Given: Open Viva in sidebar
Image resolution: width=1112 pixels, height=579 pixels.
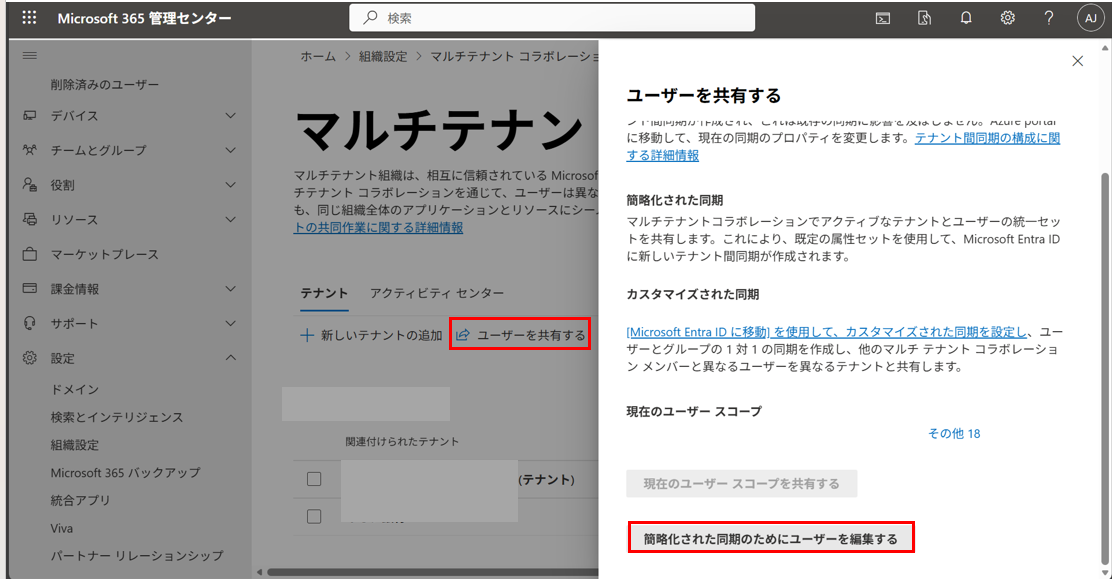Looking at the screenshot, I should [x=62, y=528].
